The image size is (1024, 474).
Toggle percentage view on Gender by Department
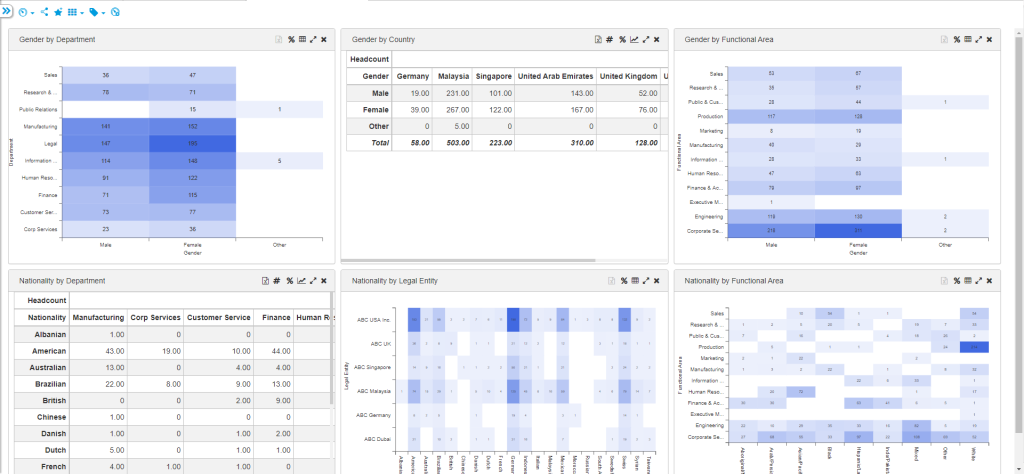pyautogui.click(x=291, y=40)
